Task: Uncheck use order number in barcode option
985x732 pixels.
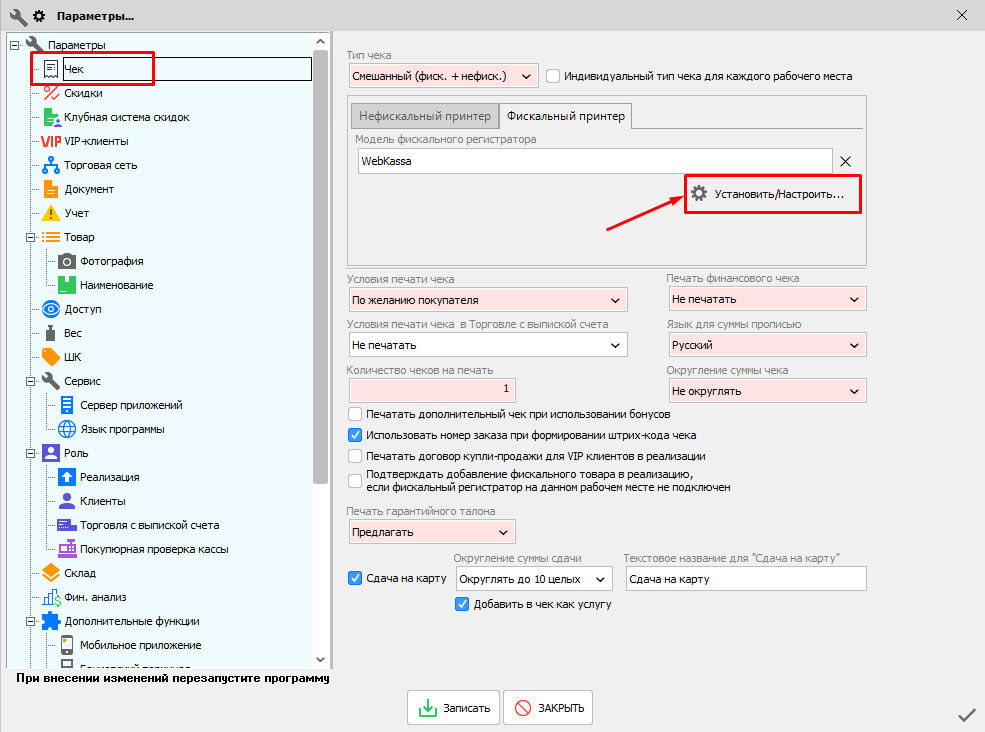Action: [x=354, y=435]
